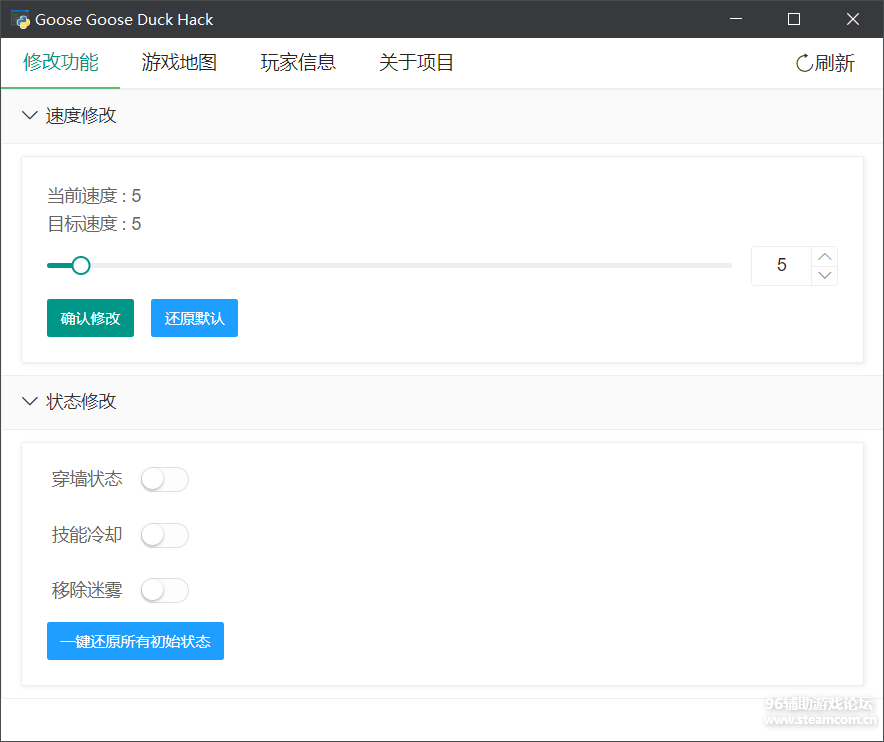Select the 修改功能 tab

61,63
